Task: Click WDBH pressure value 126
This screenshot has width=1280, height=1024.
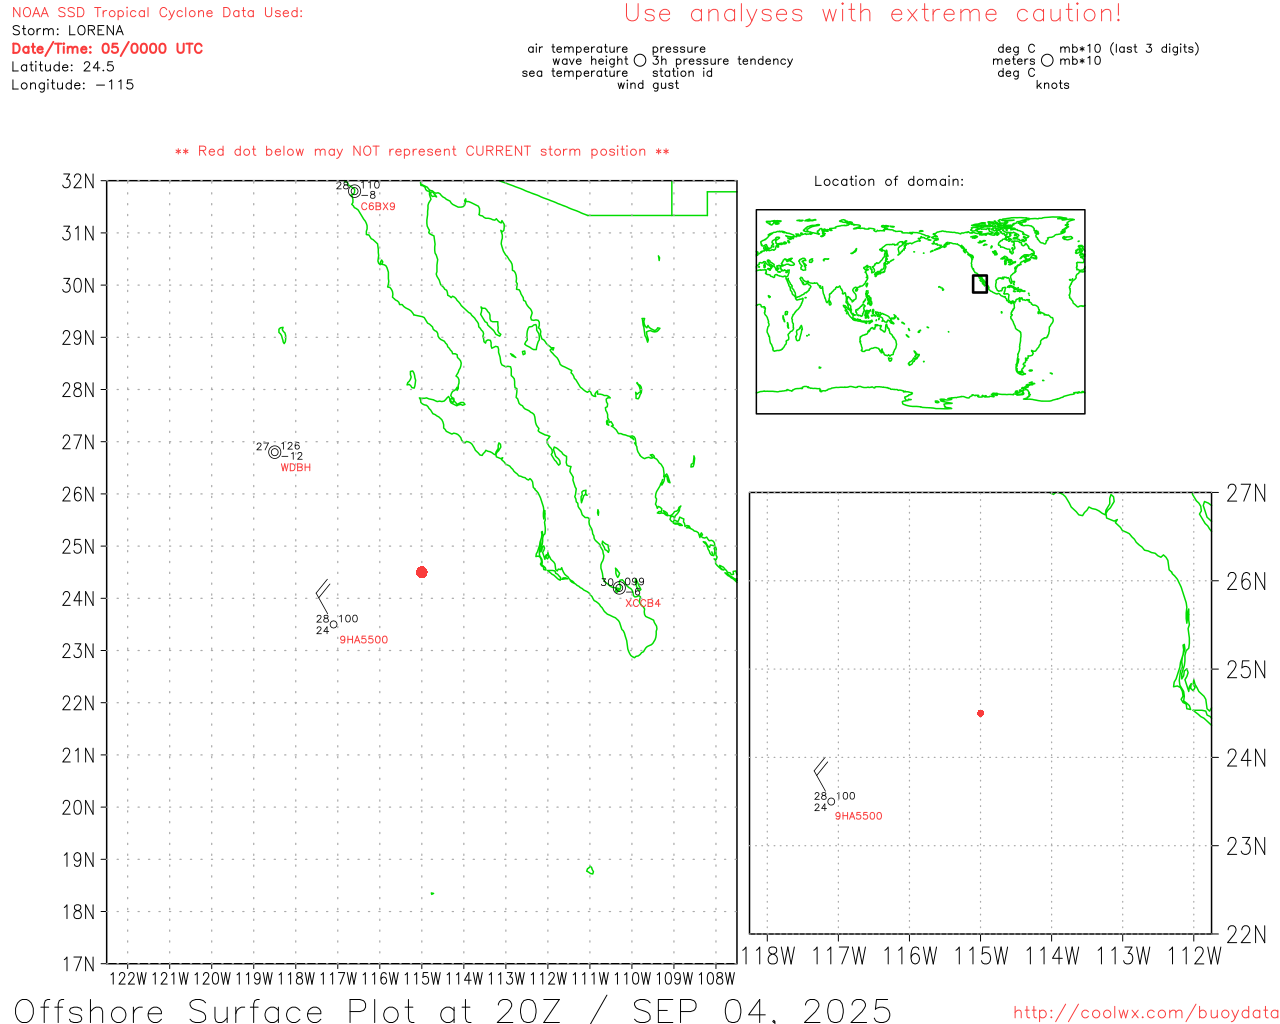Action: click(x=290, y=446)
